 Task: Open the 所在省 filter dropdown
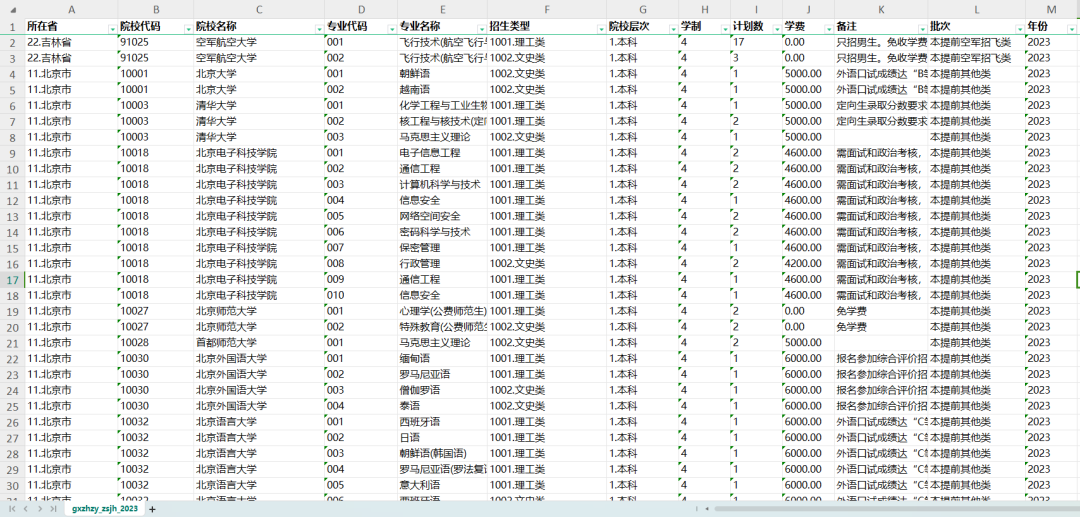click(x=112, y=28)
